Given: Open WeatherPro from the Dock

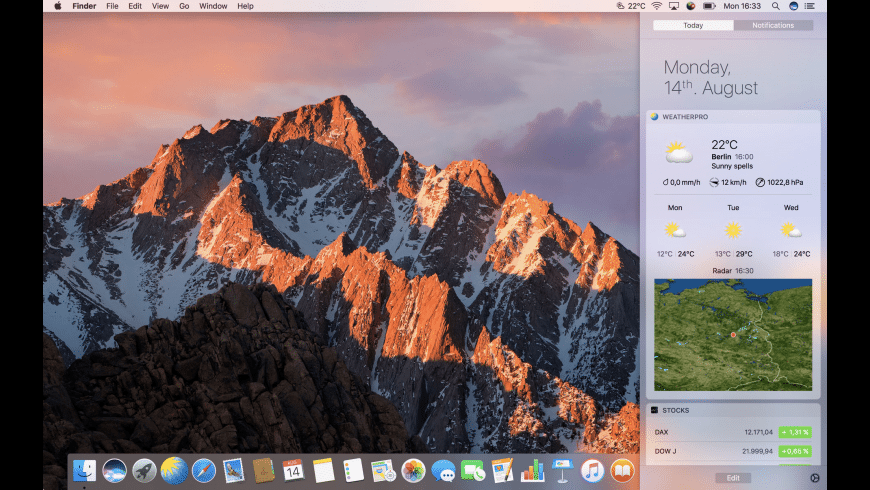Looking at the screenshot, I should (174, 470).
